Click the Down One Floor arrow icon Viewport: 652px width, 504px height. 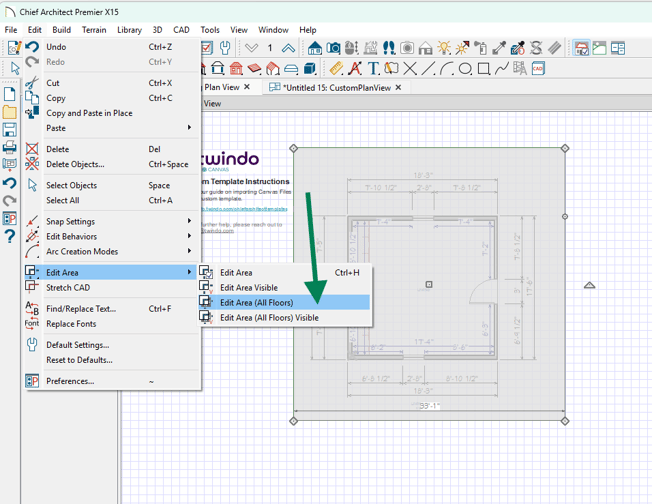pos(252,48)
